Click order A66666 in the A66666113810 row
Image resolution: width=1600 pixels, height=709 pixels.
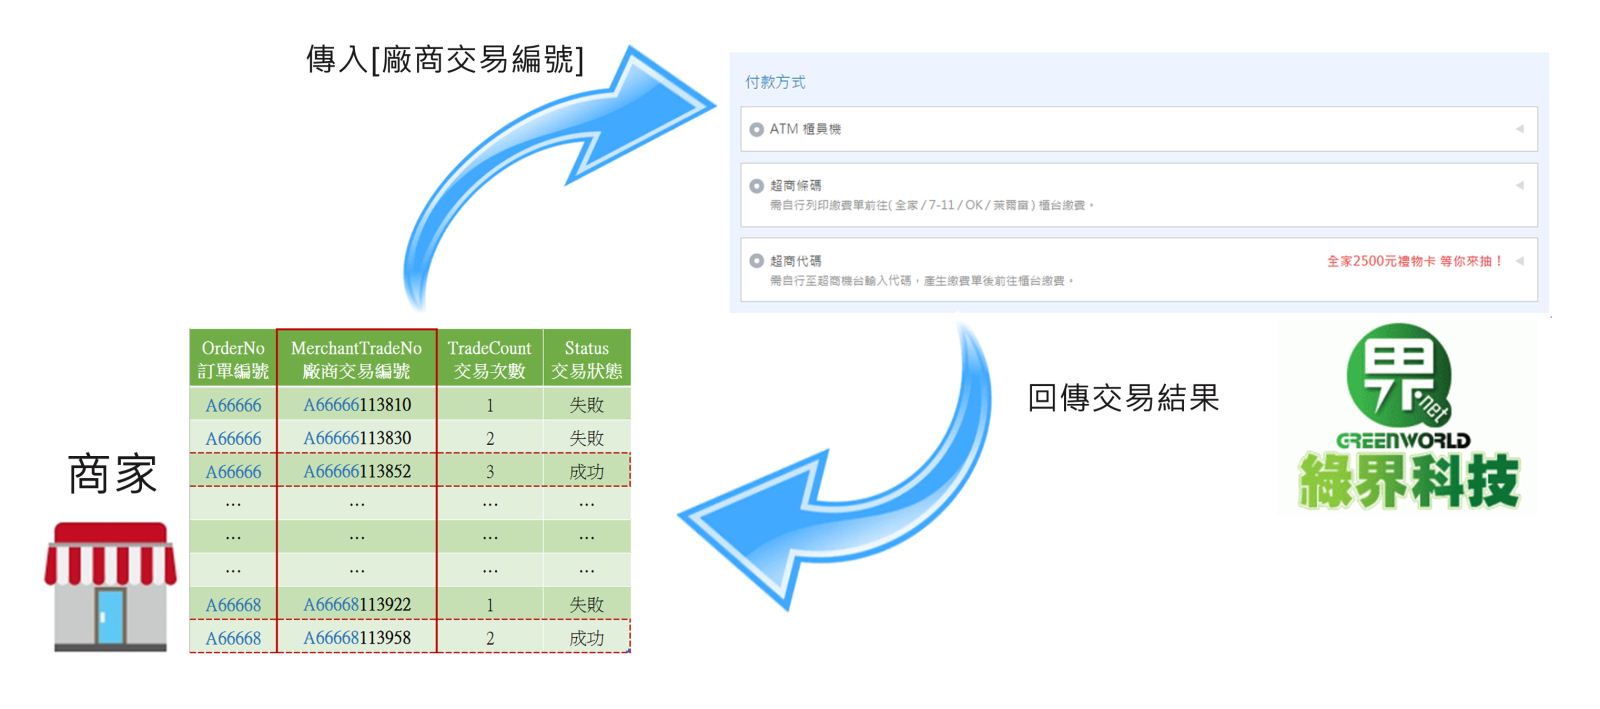(x=233, y=405)
